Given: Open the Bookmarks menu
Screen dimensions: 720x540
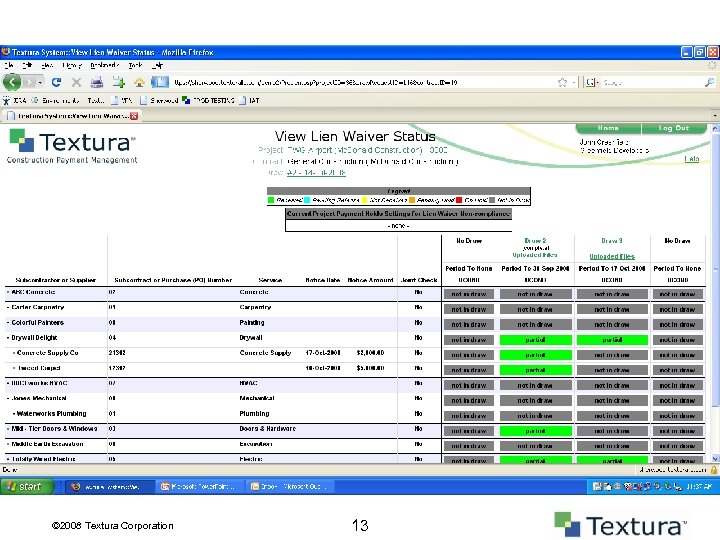Looking at the screenshot, I should pyautogui.click(x=105, y=66).
